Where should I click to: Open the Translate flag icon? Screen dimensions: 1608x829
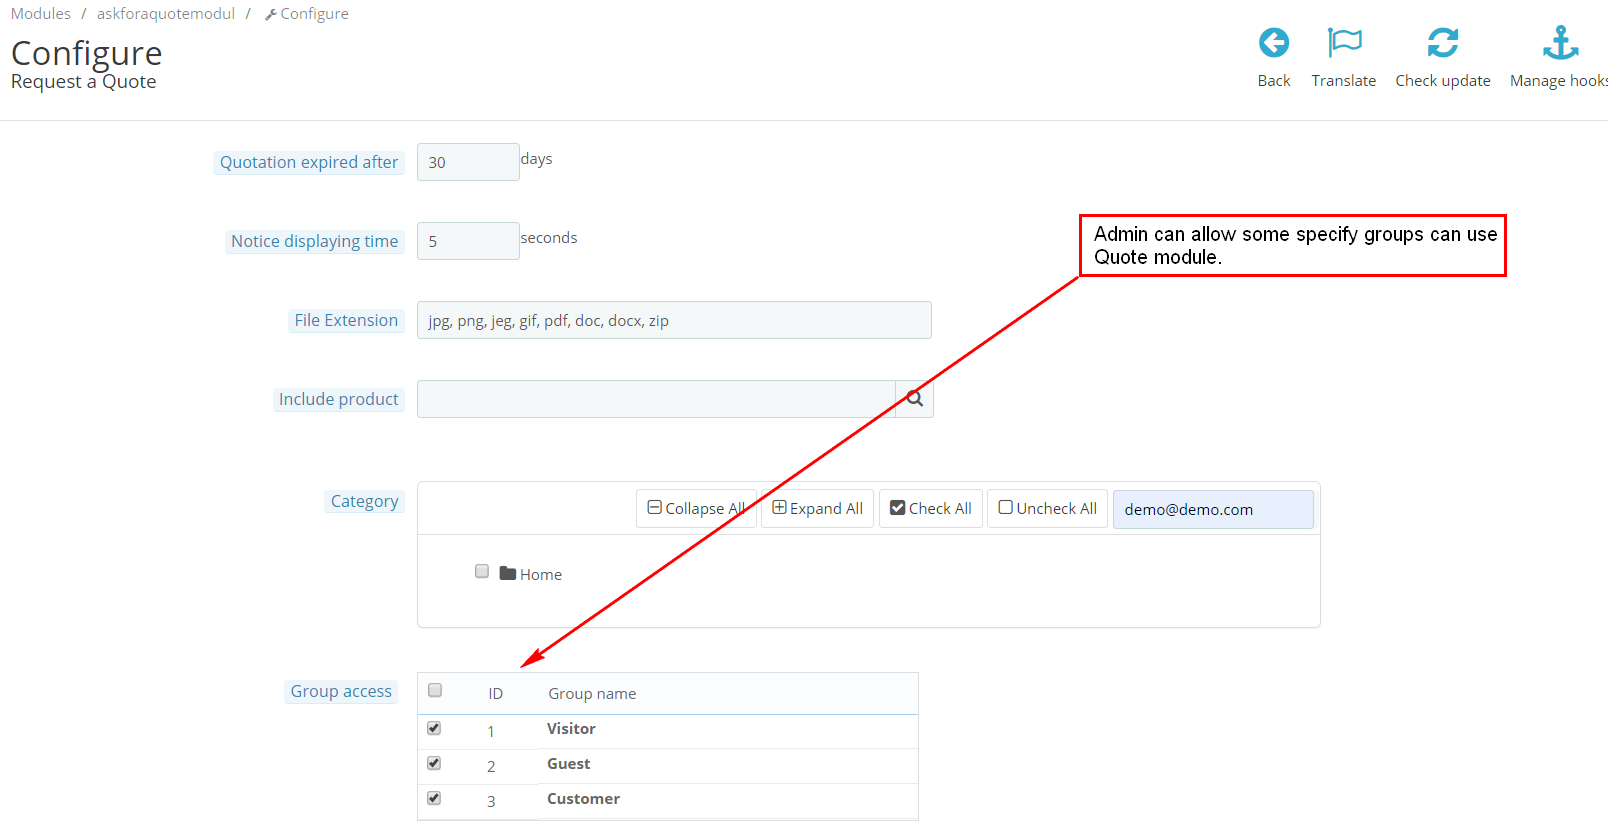coord(1344,43)
